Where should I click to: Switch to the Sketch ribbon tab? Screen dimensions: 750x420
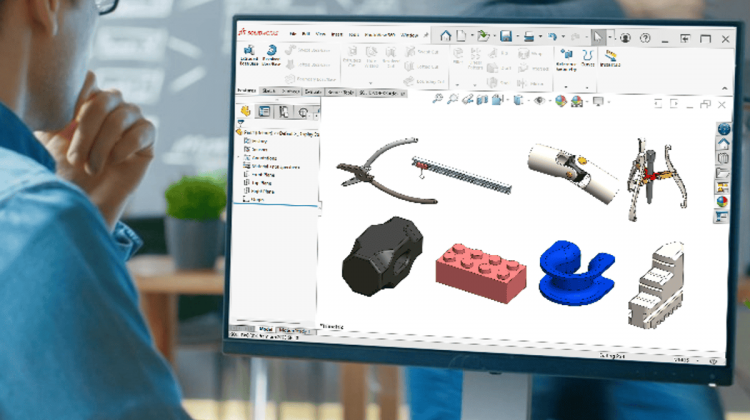coord(269,91)
